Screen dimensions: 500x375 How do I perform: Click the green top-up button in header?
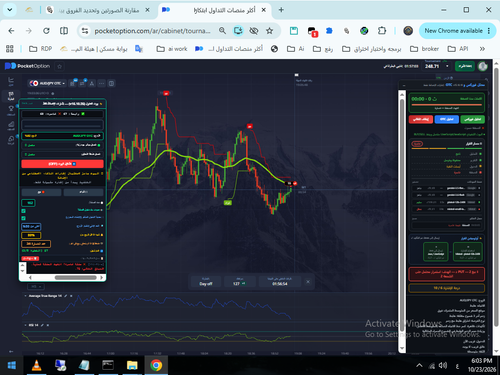465,66
